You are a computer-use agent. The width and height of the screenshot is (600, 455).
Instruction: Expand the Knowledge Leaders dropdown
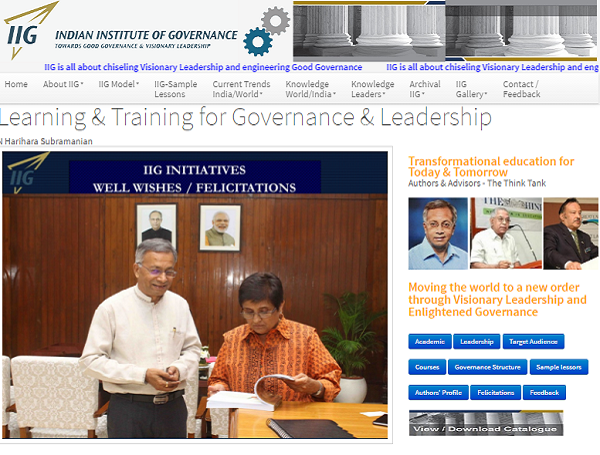pos(373,89)
